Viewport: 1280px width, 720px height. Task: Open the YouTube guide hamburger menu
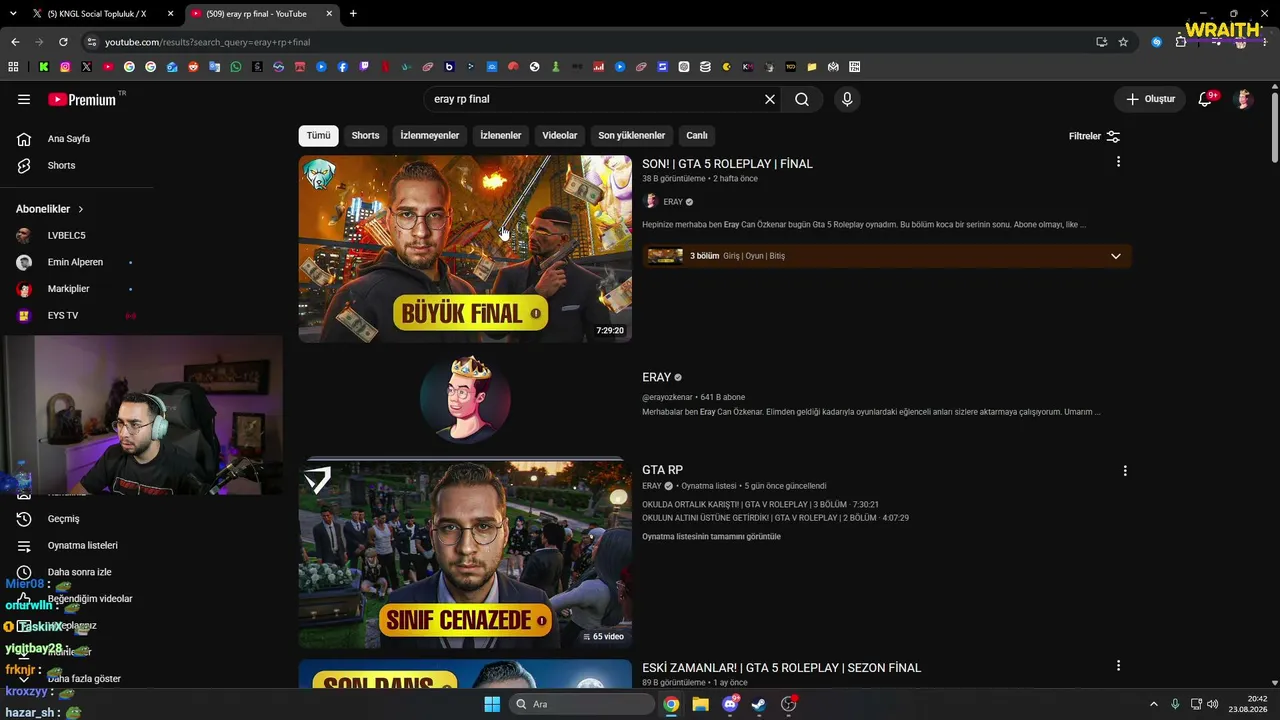[24, 99]
